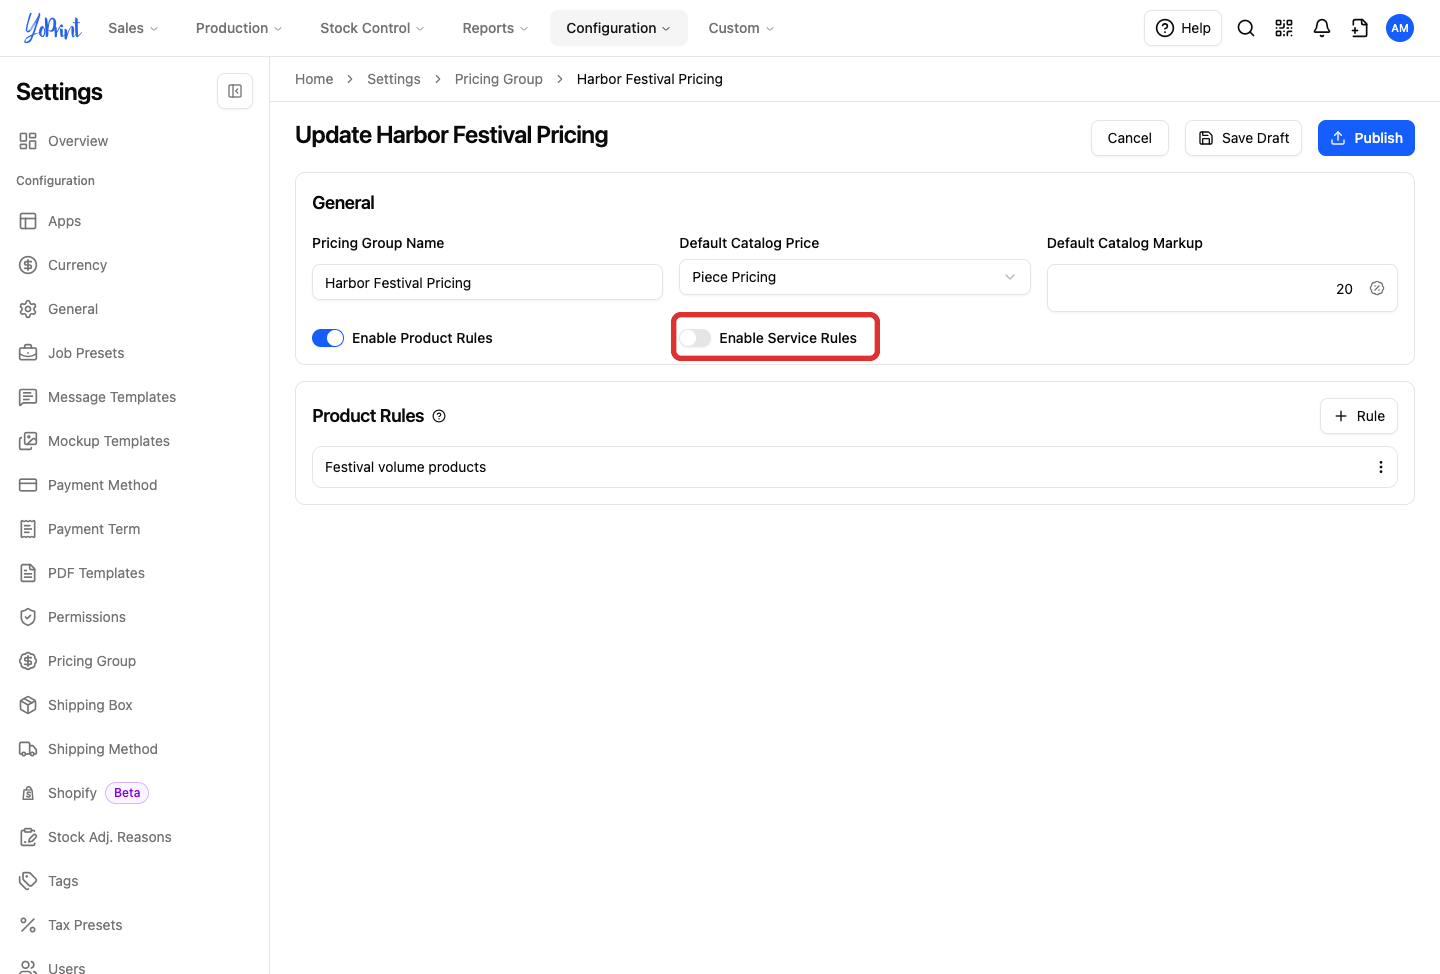Disable the Enable Product Rules toggle
Screen dimensions: 1440x974
coord(328,338)
